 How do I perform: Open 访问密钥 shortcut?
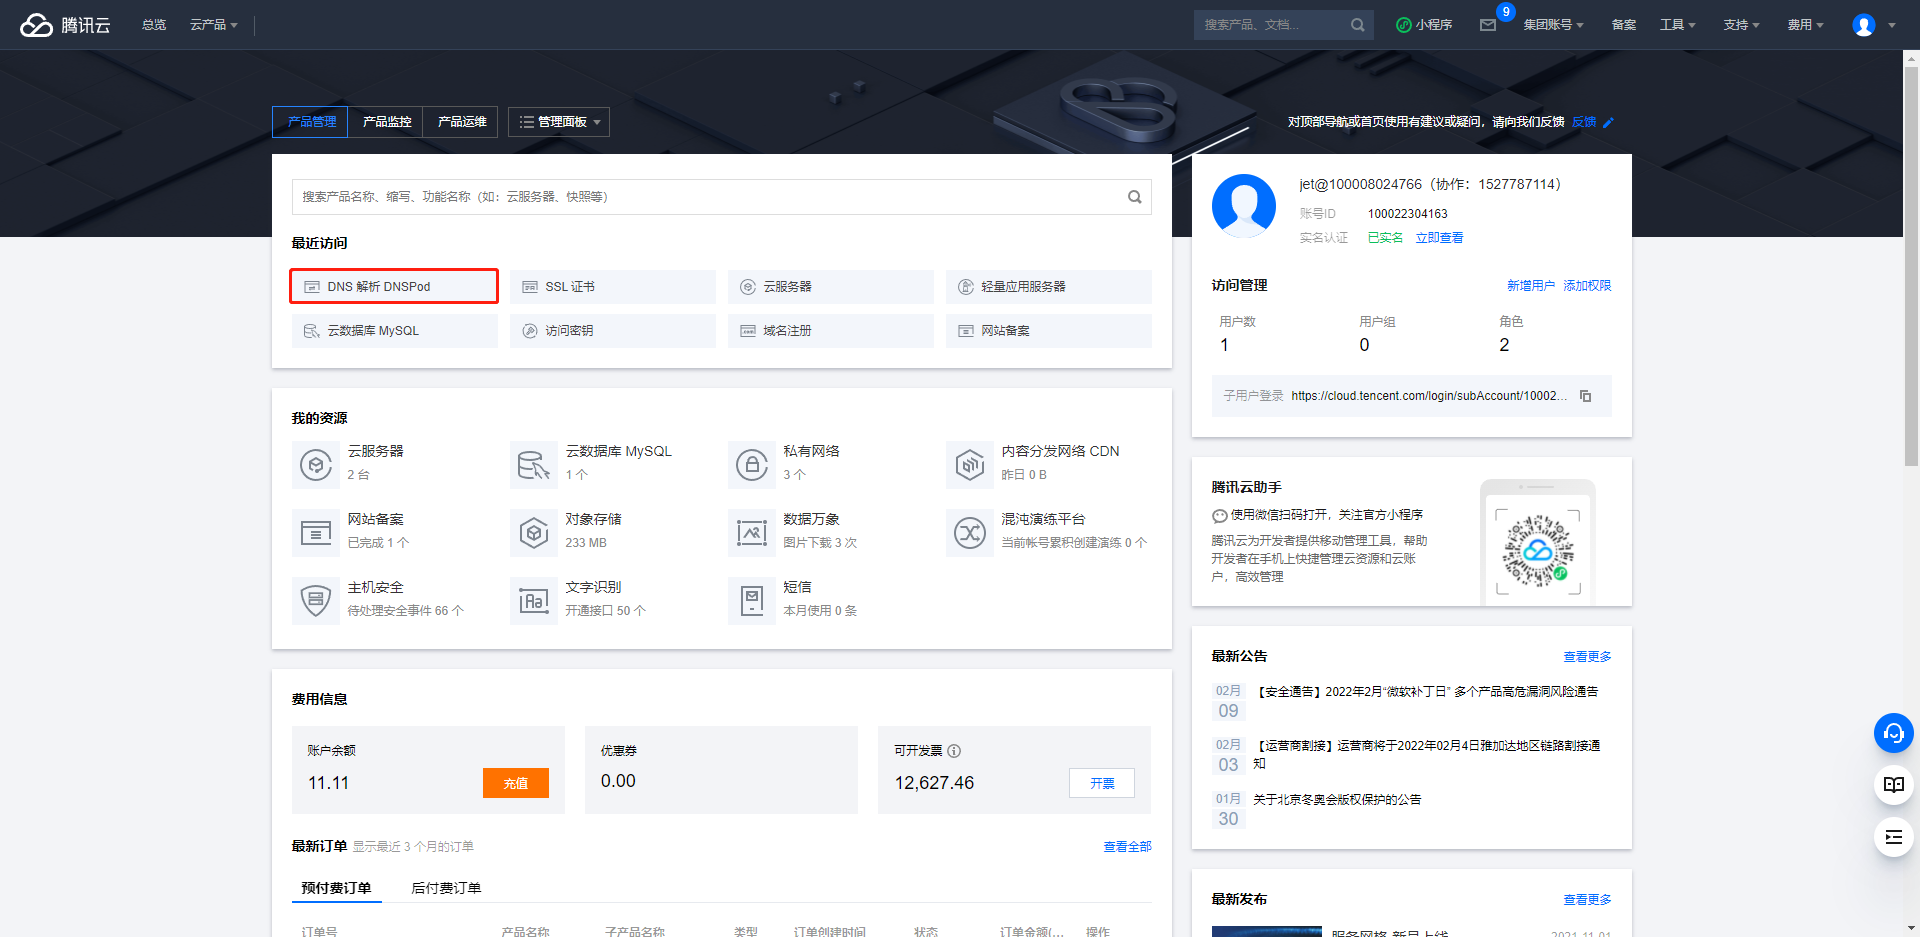coord(613,331)
